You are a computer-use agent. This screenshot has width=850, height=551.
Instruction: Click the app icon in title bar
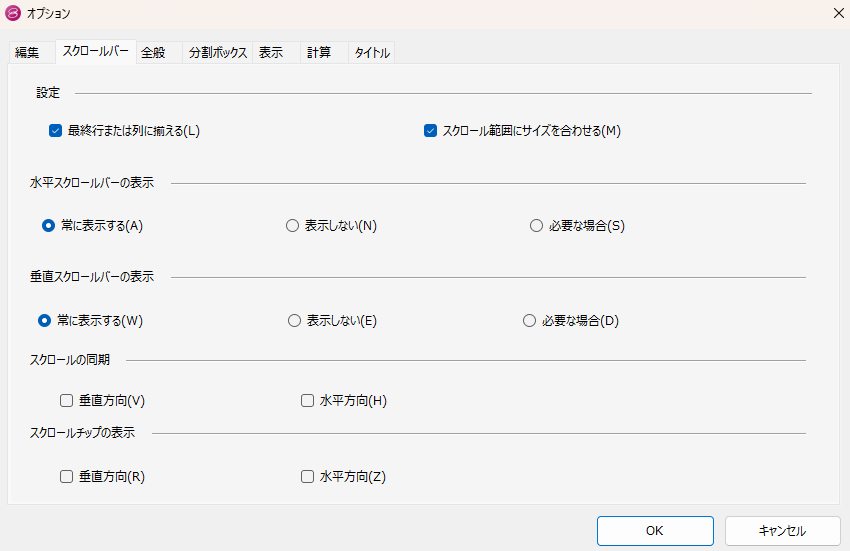click(x=12, y=13)
